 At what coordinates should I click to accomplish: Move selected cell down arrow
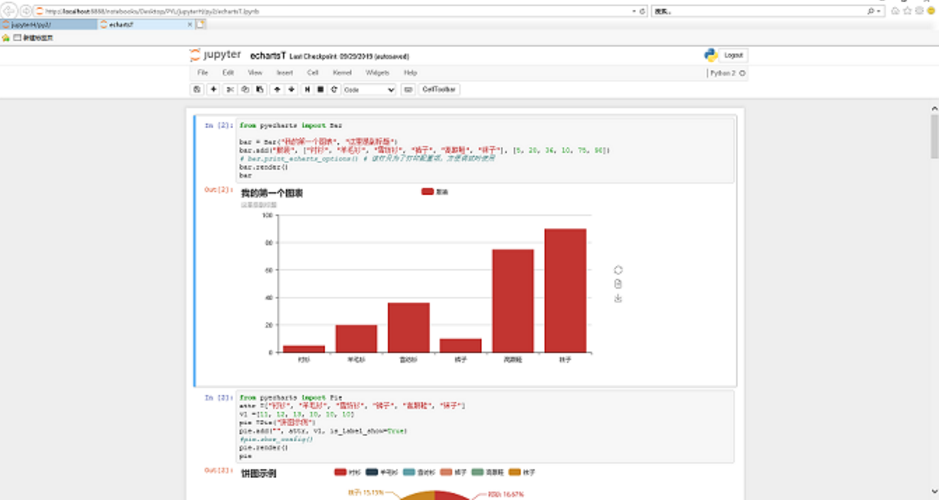point(292,89)
